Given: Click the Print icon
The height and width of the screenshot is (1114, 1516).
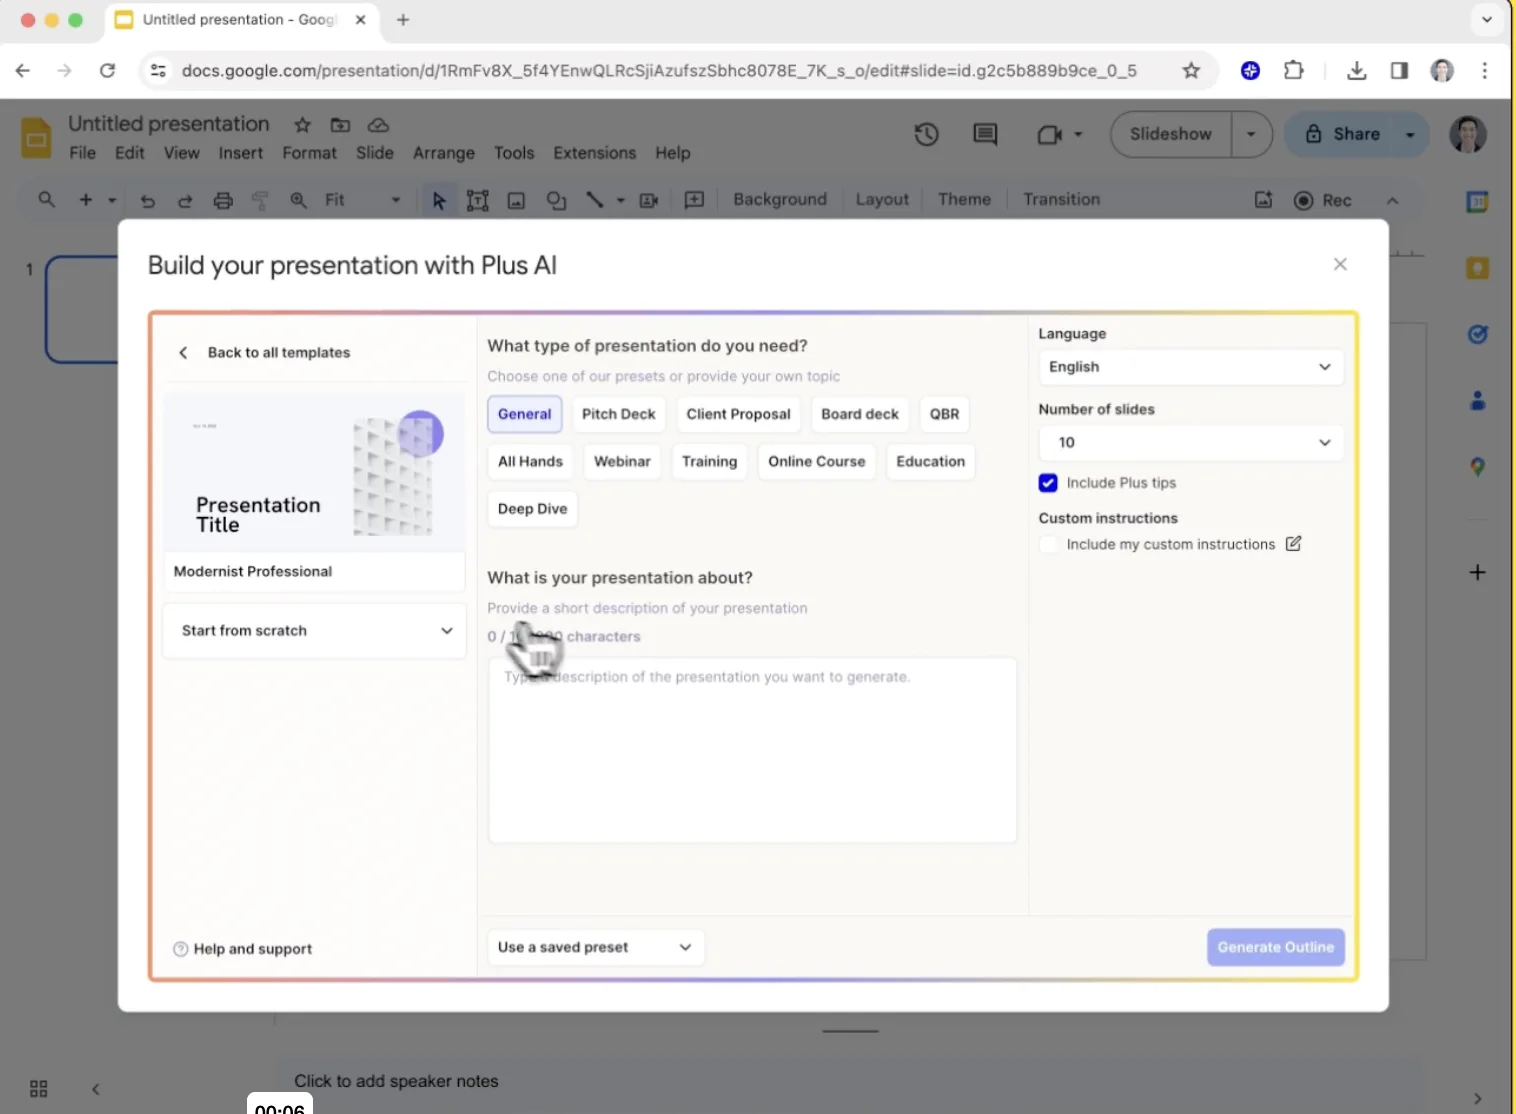Looking at the screenshot, I should point(223,200).
